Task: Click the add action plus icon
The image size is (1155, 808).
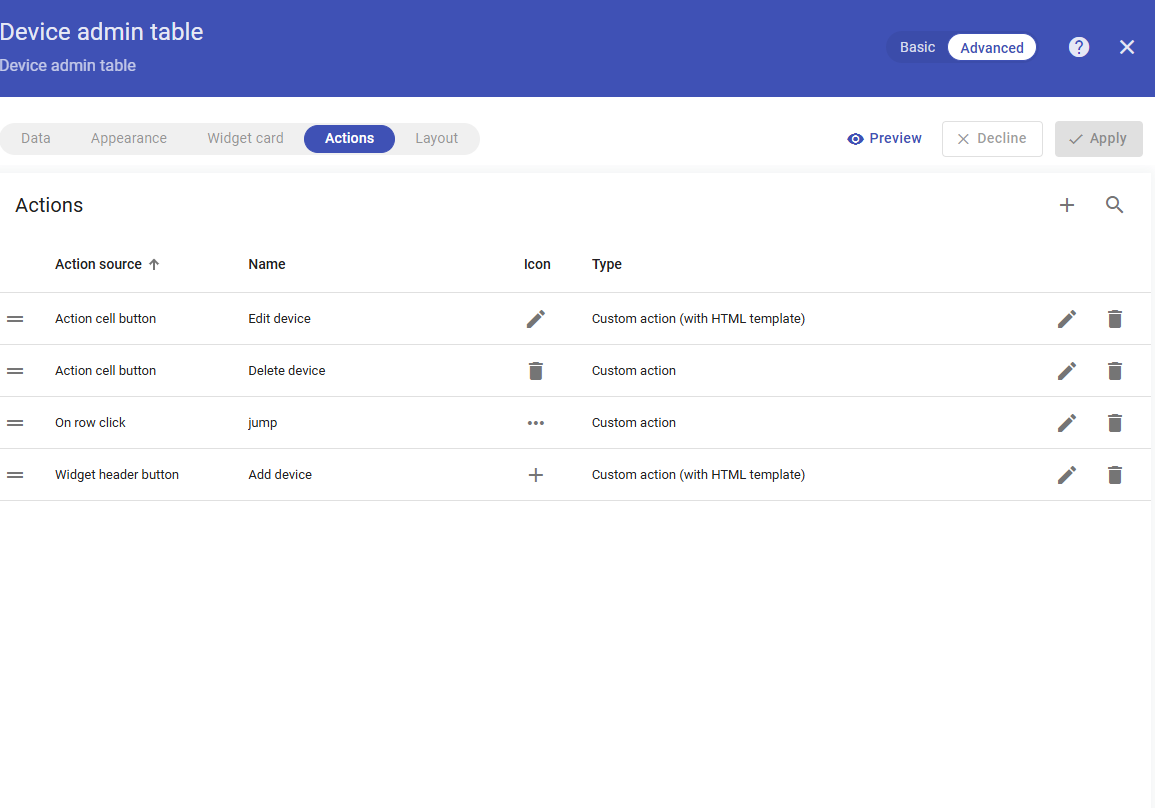Action: coord(1067,205)
